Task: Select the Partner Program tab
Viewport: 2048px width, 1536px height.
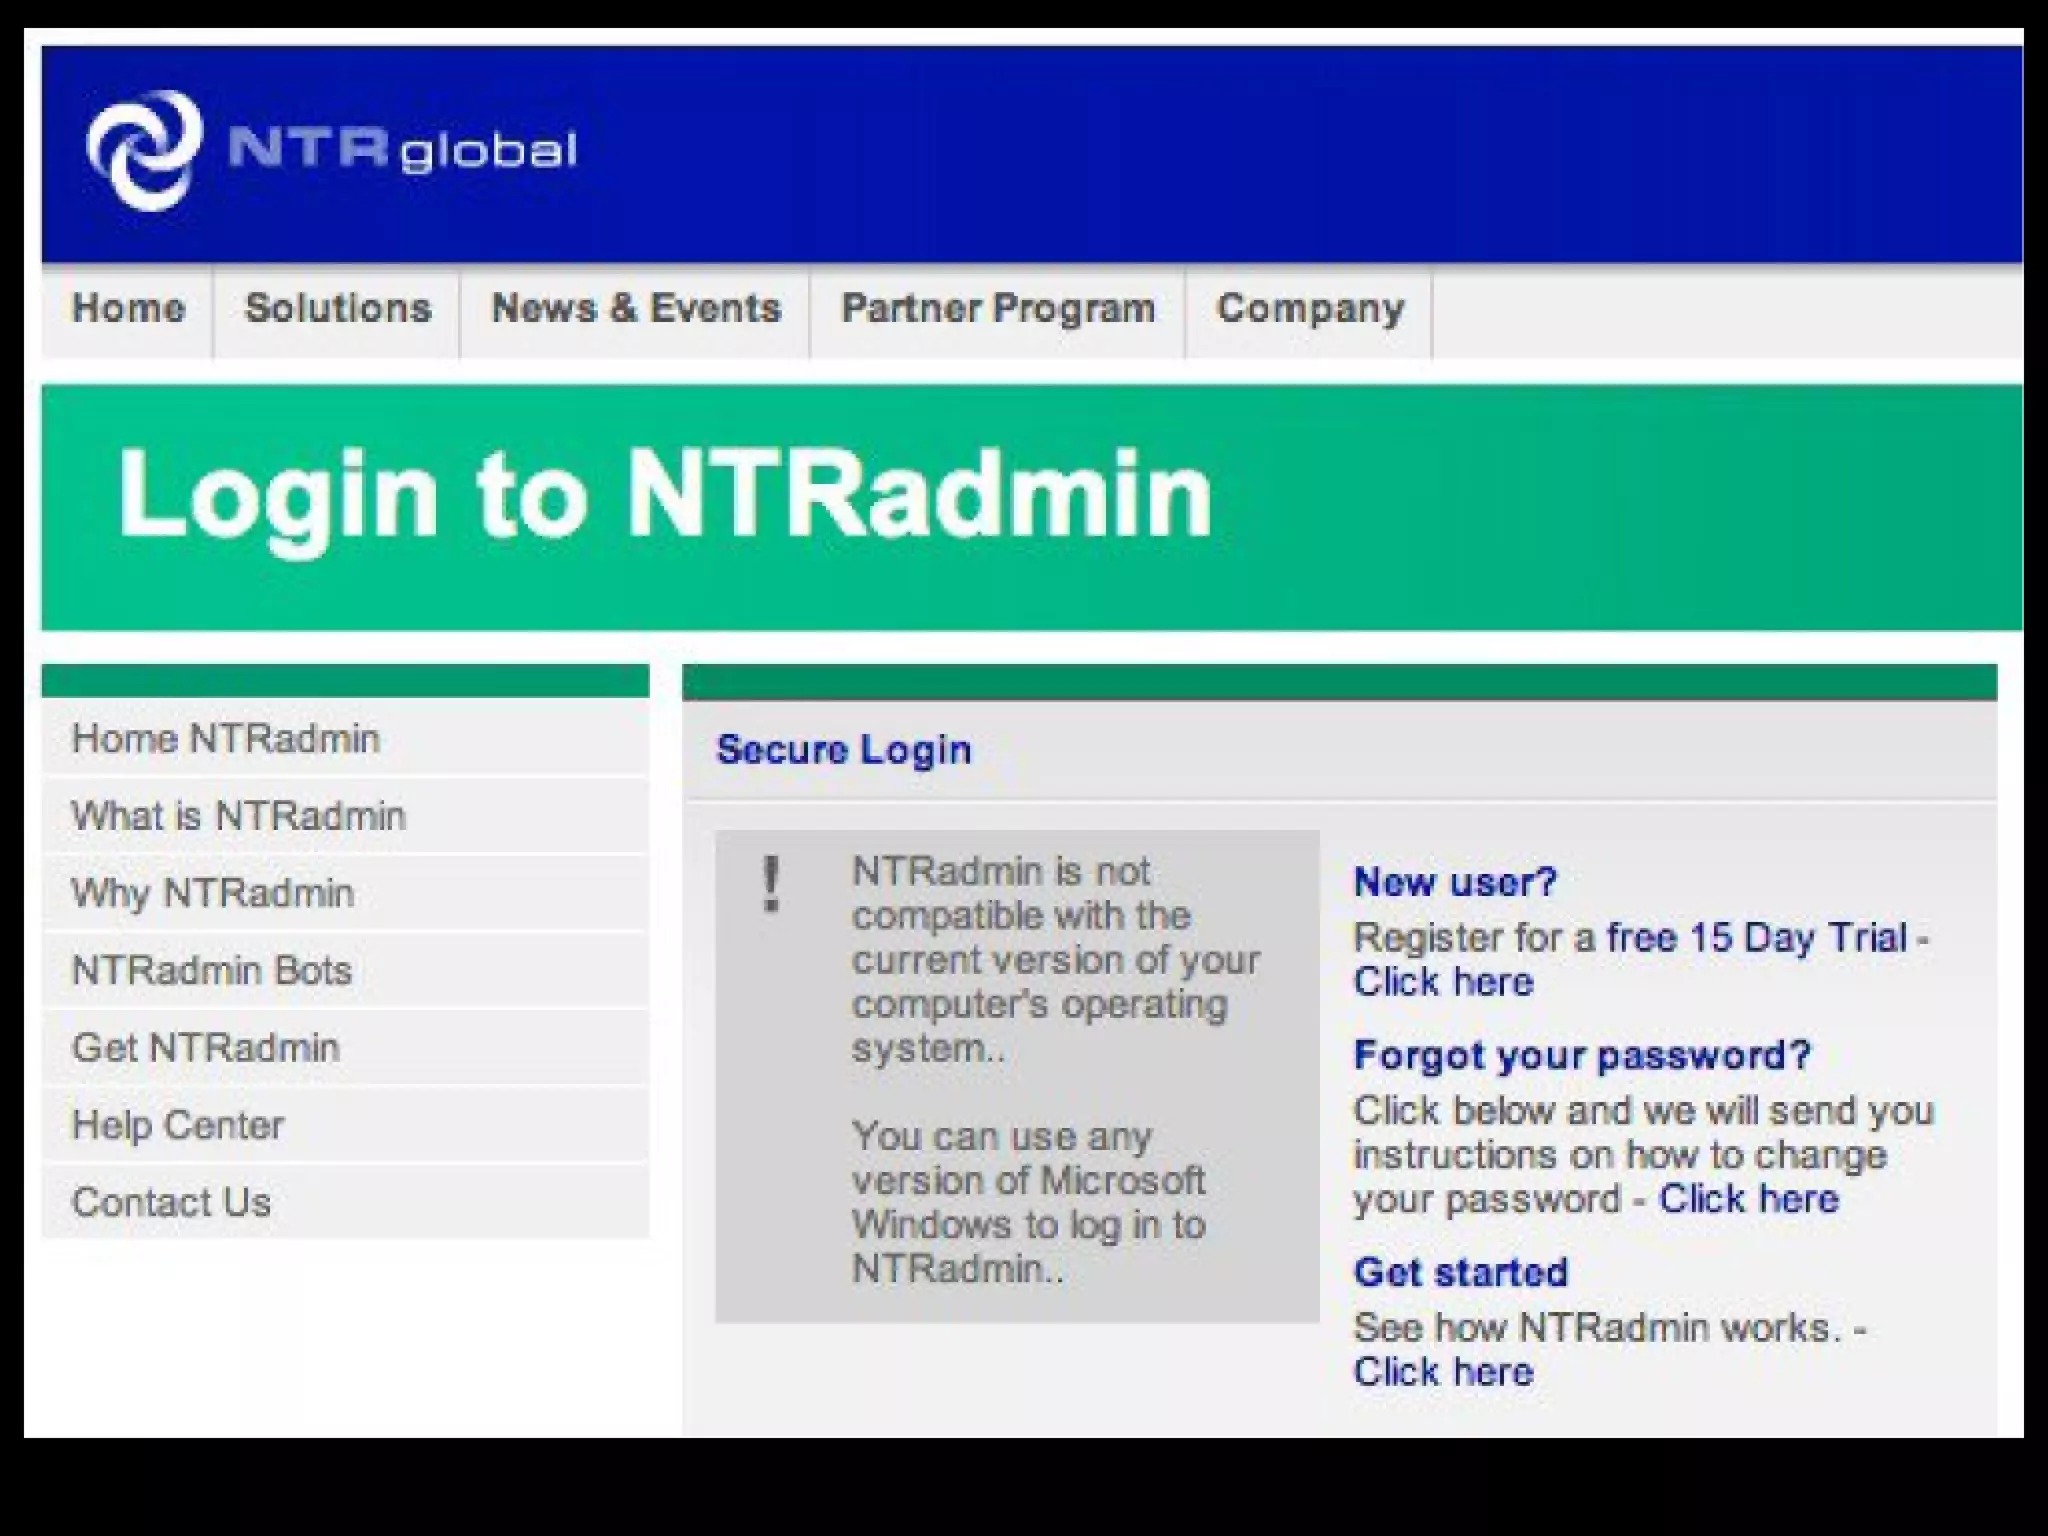Action: click(998, 309)
